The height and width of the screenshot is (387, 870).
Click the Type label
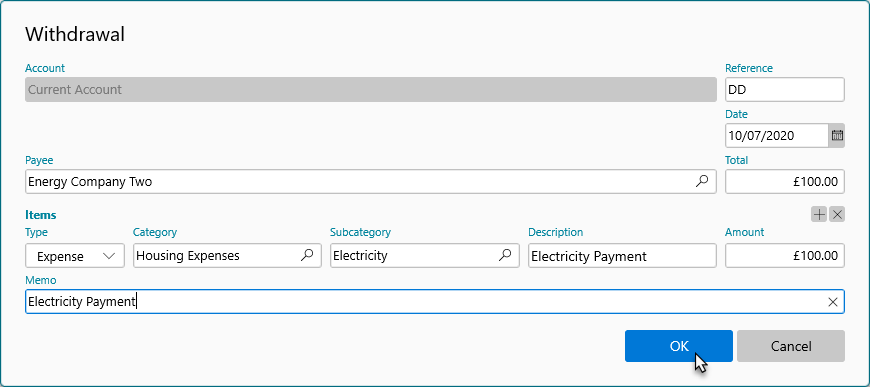coord(37,233)
